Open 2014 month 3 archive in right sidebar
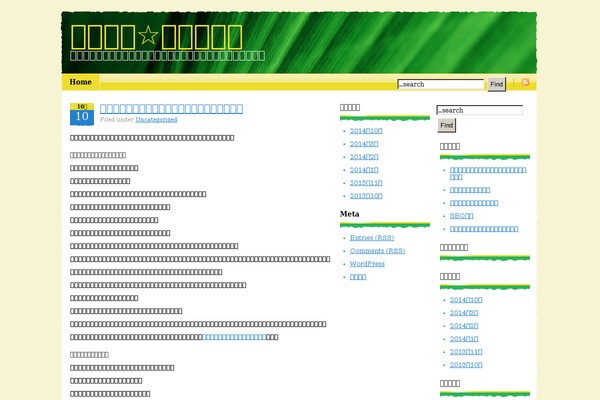 464,313
